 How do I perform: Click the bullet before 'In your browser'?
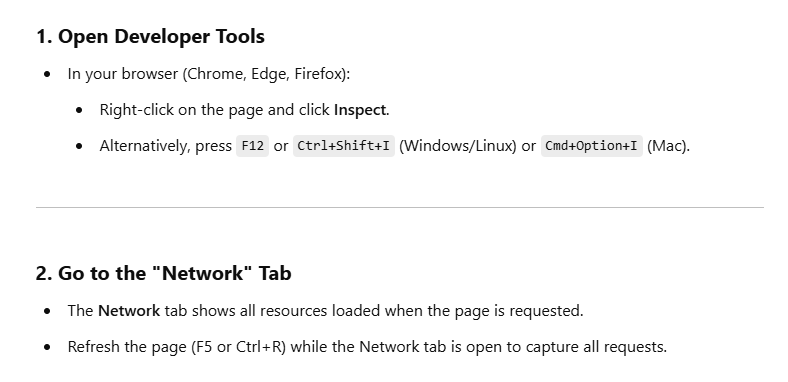point(47,75)
